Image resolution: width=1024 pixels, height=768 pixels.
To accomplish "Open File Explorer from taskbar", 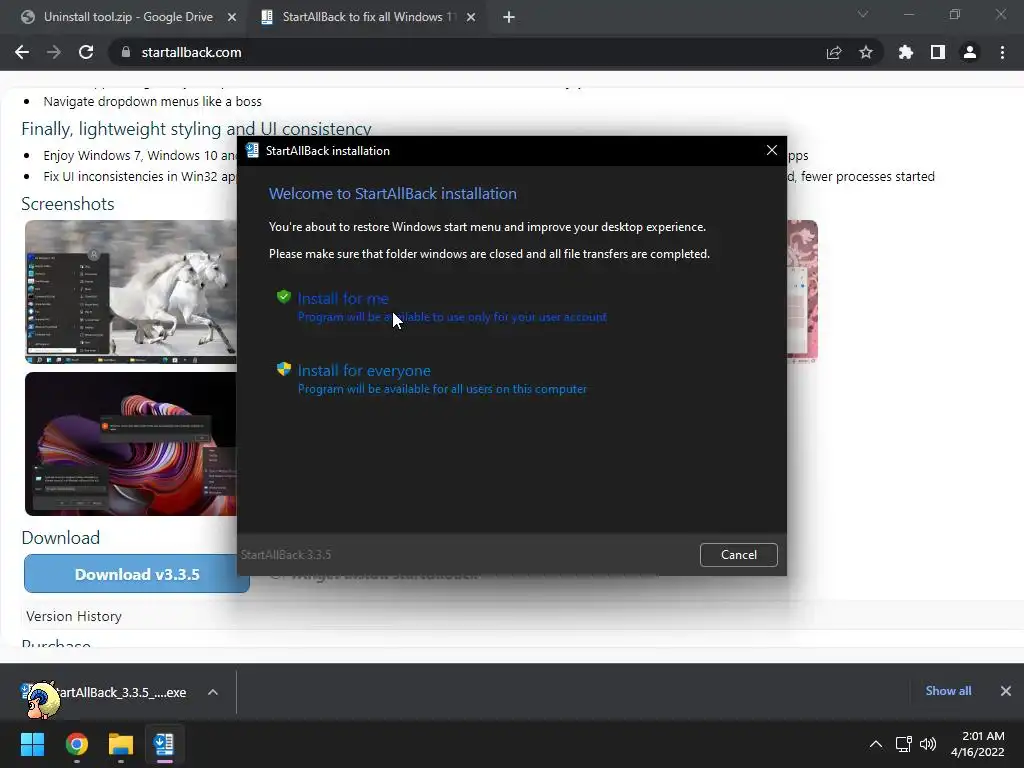I will (x=121, y=744).
